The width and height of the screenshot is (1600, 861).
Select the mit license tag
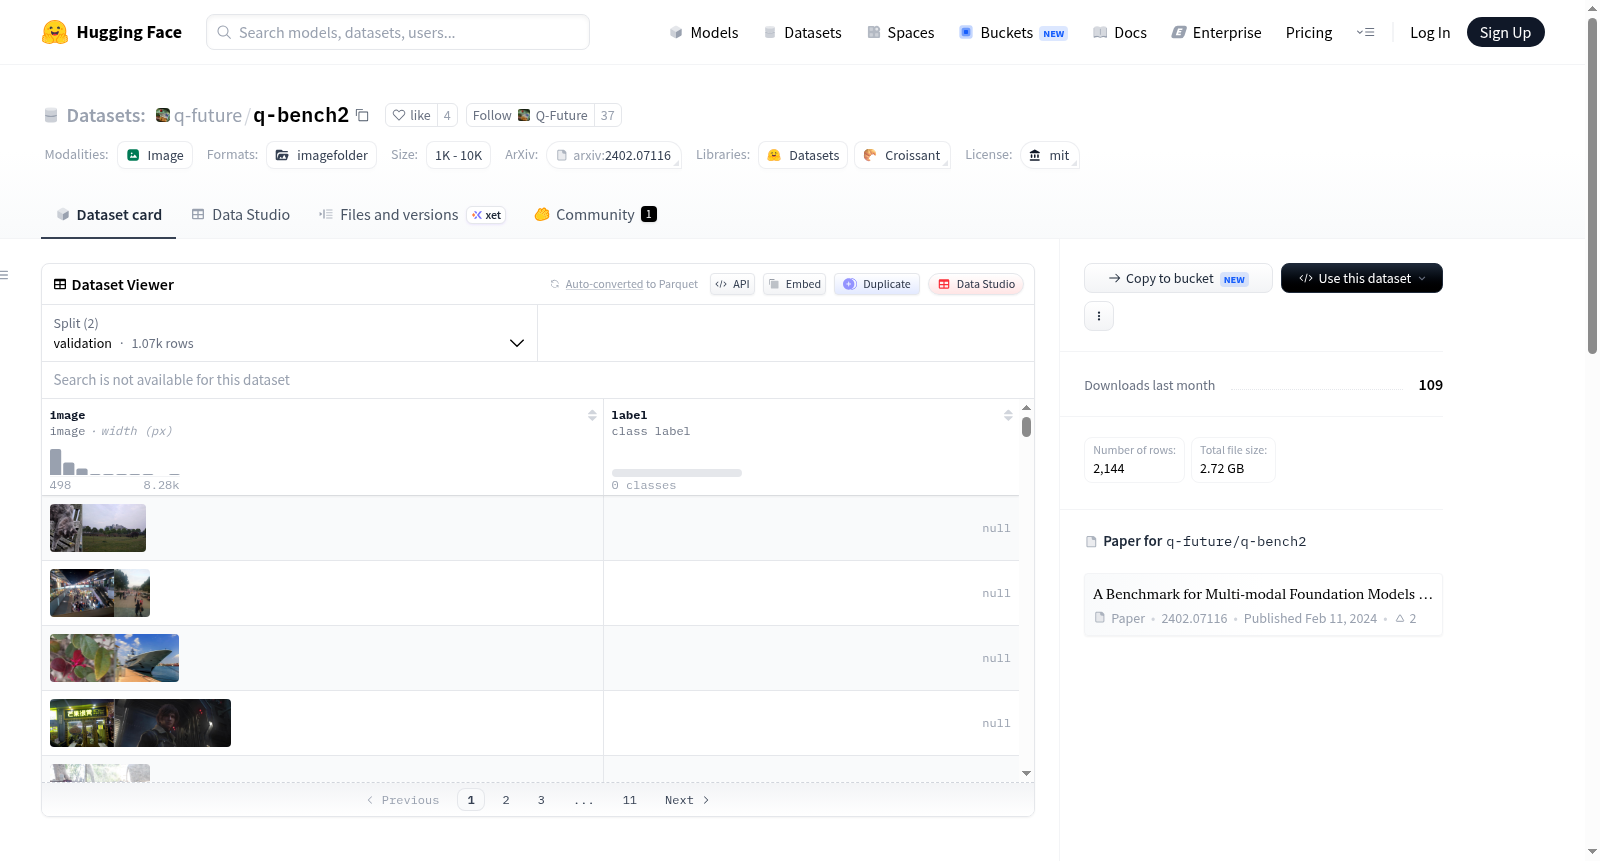pos(1049,155)
